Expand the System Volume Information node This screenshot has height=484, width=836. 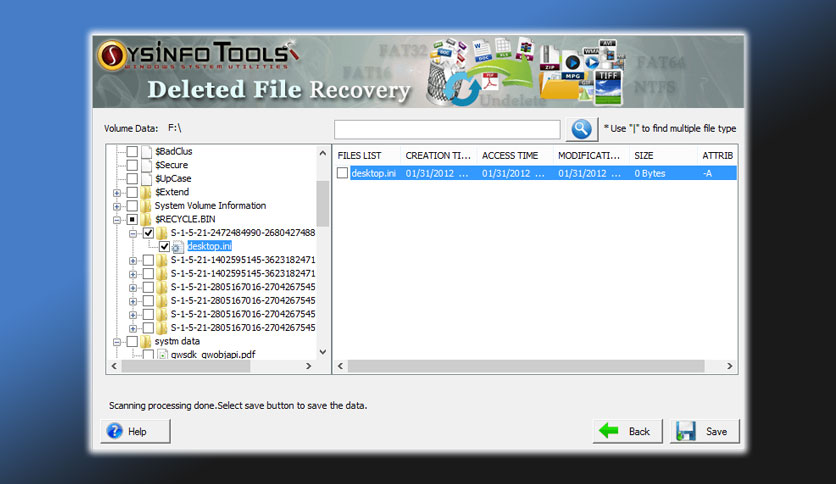pyautogui.click(x=117, y=206)
